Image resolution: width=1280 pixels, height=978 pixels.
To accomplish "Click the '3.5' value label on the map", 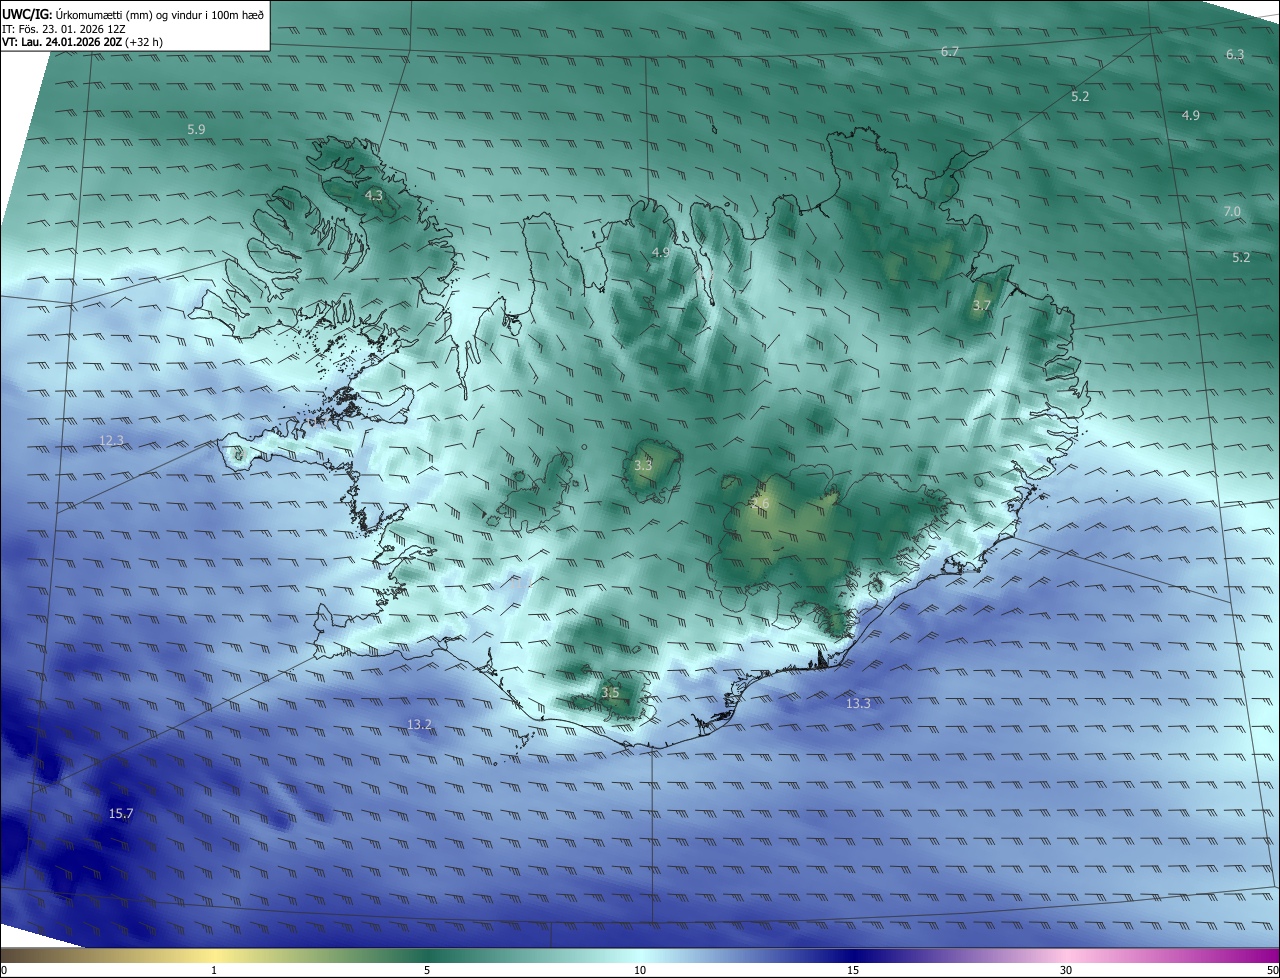I will (x=610, y=692).
